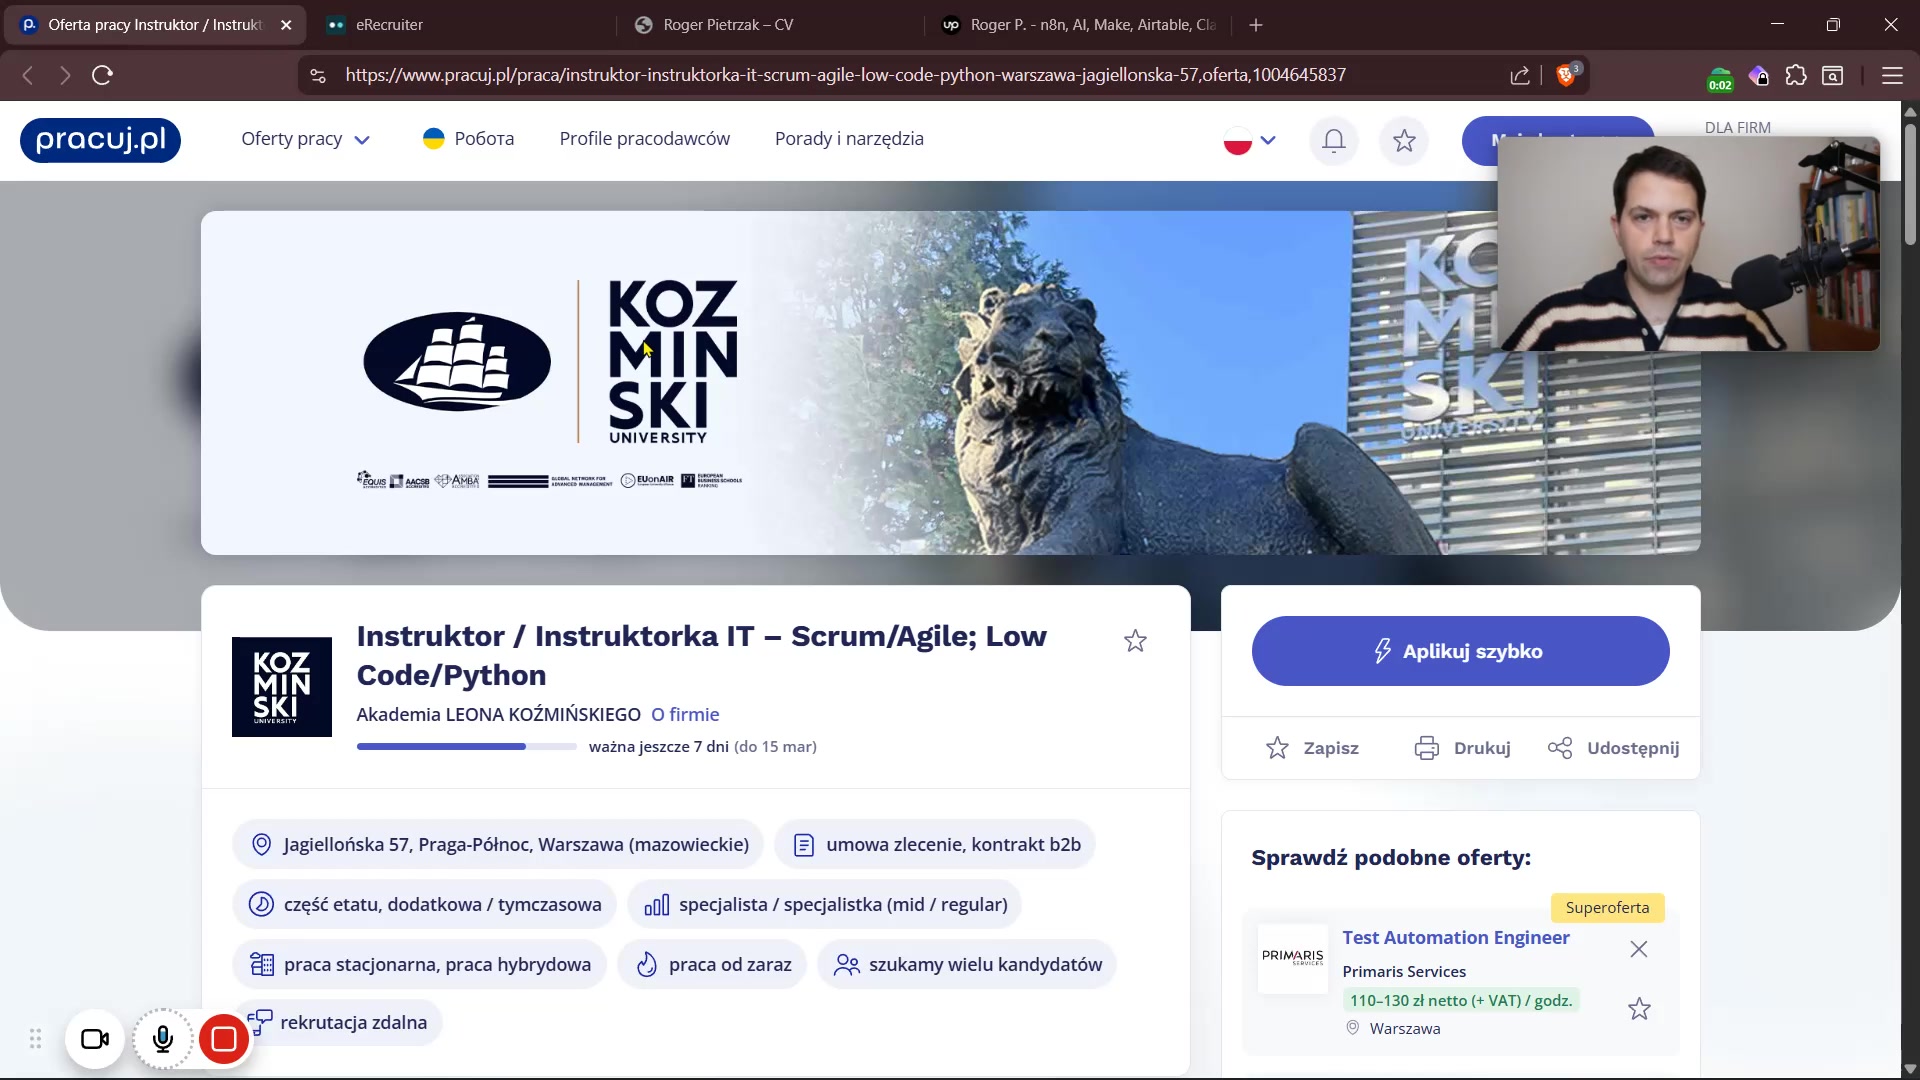Click the Udostępnij share icon
The image size is (1920, 1080).
pyautogui.click(x=1560, y=748)
